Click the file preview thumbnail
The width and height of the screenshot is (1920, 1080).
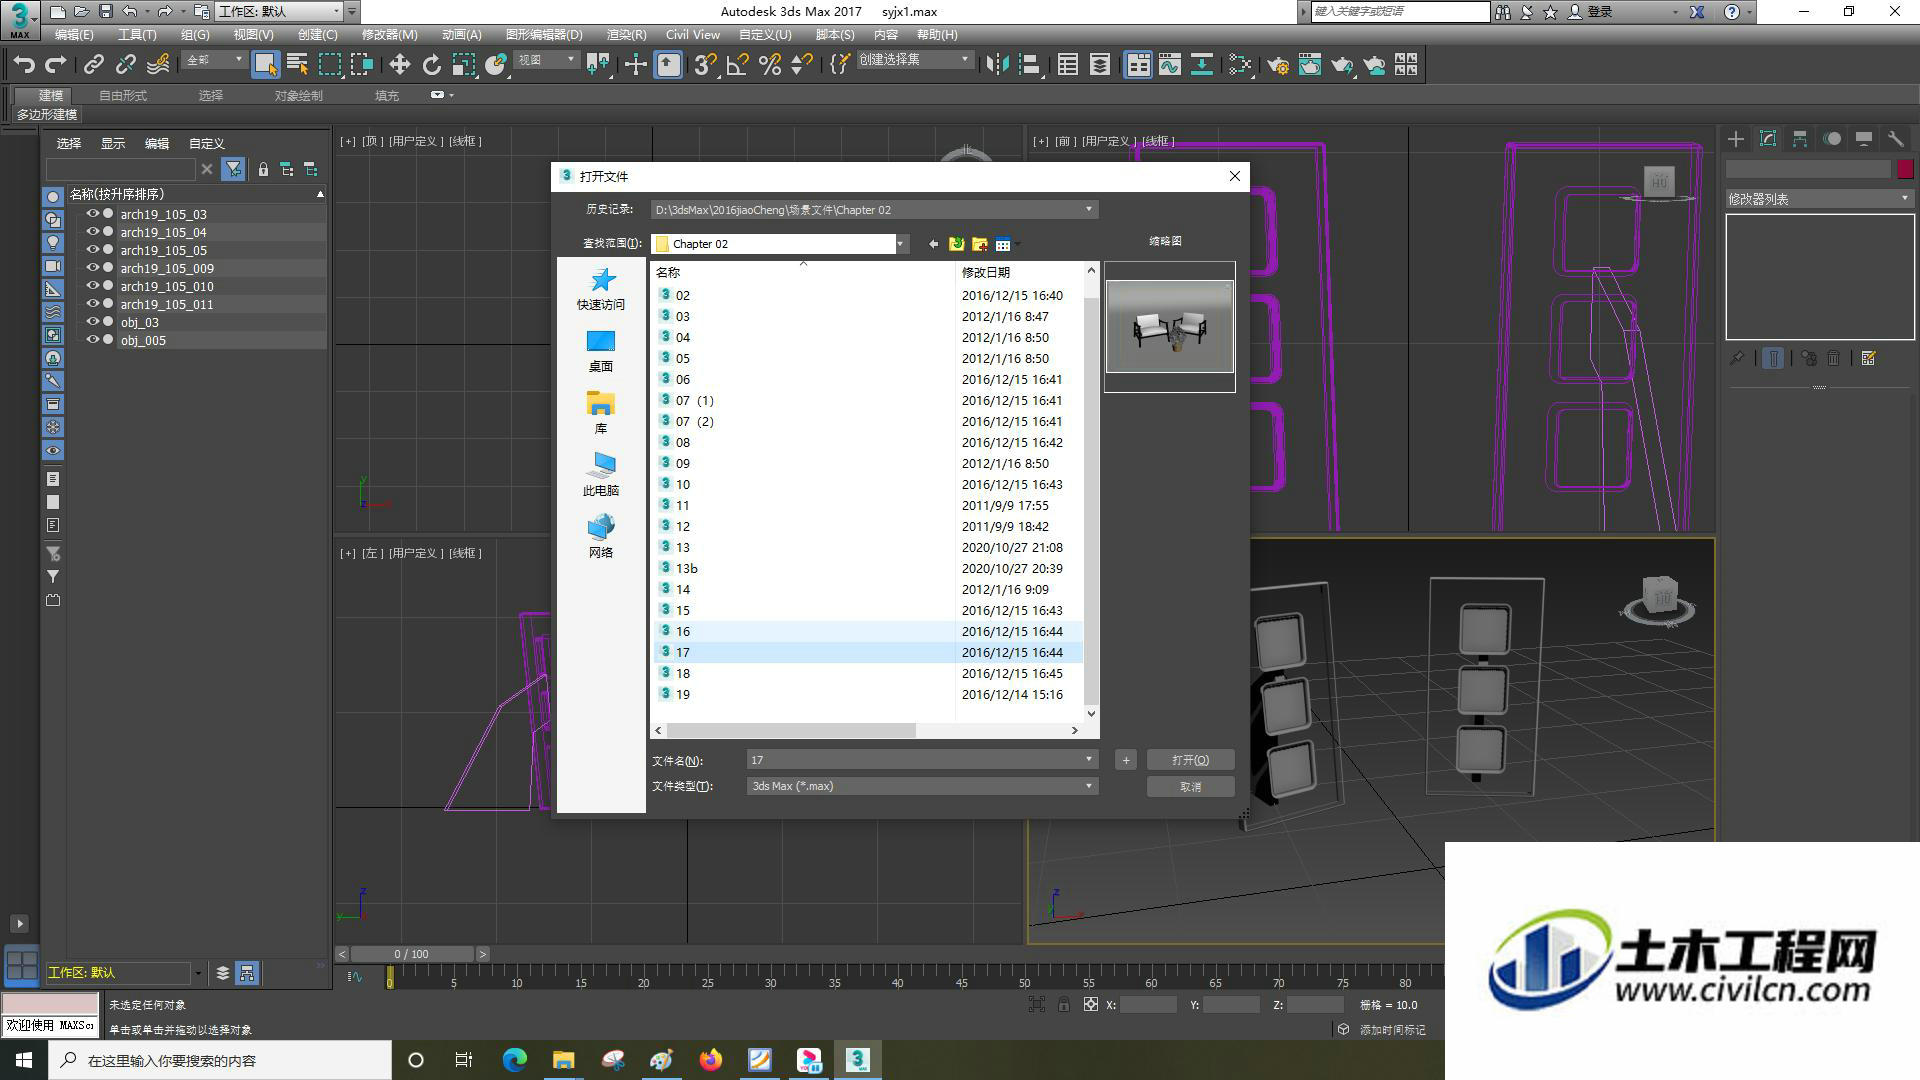coord(1169,327)
